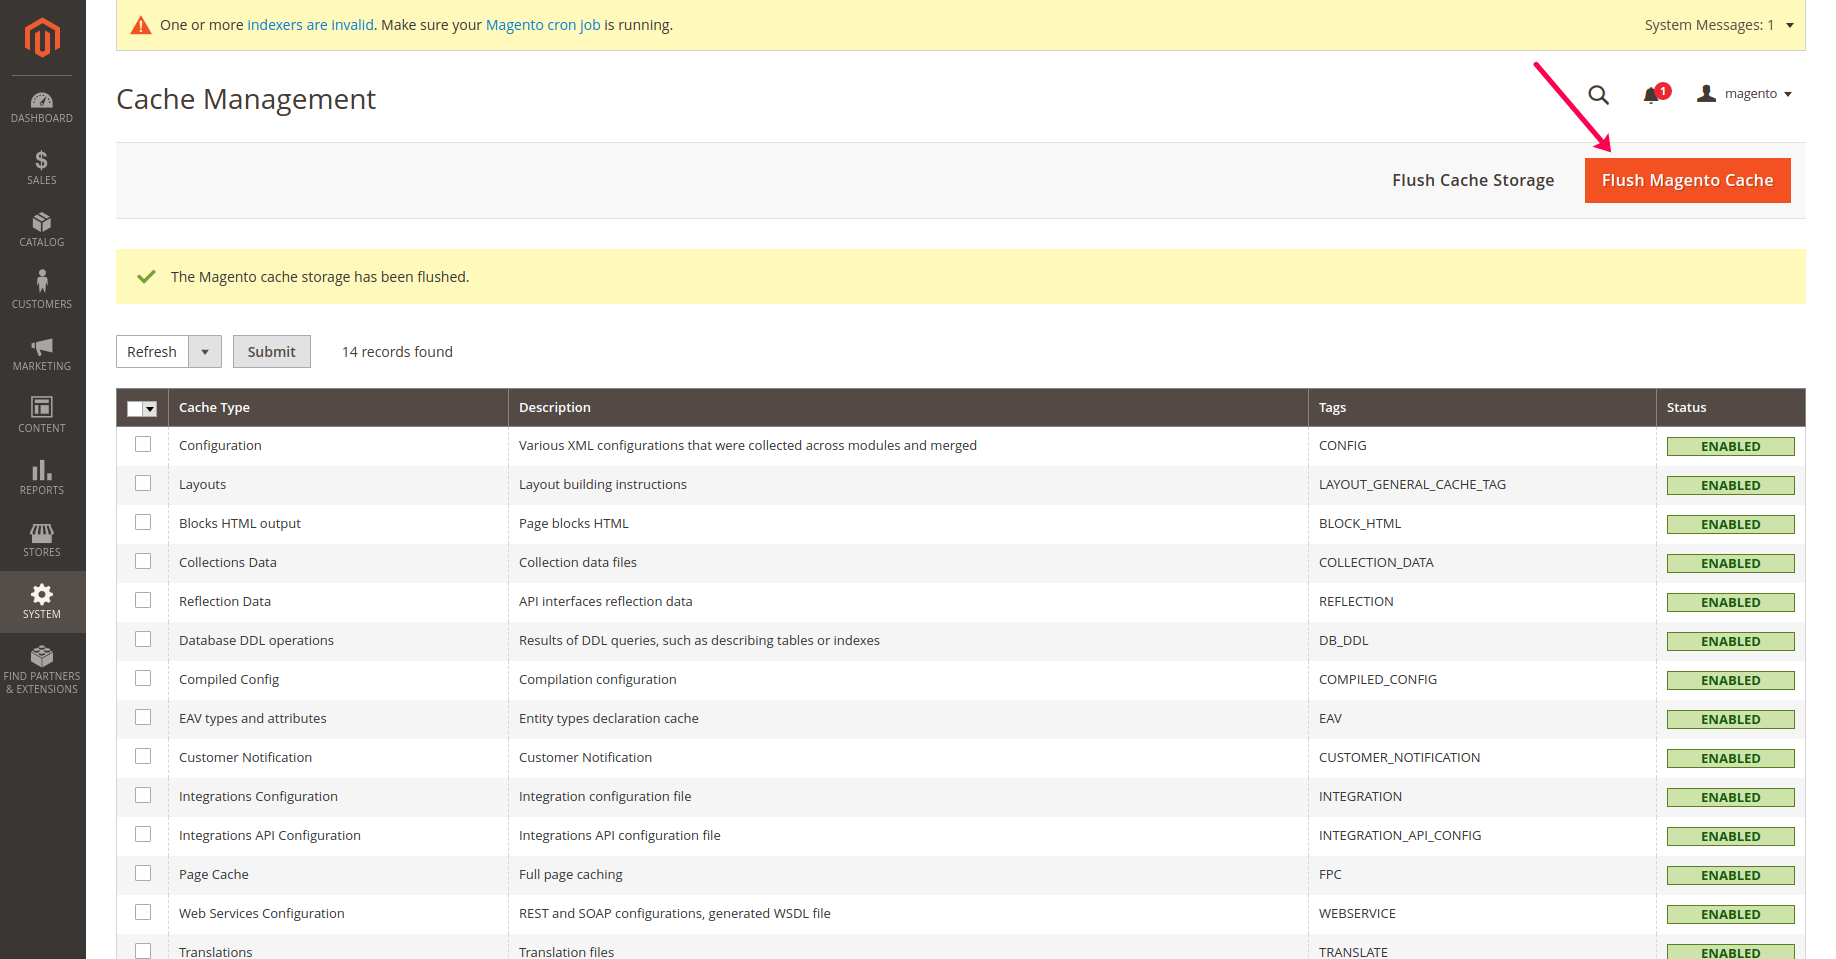Check the Collections Data checkbox
The height and width of the screenshot is (959, 1836).
[x=143, y=561]
